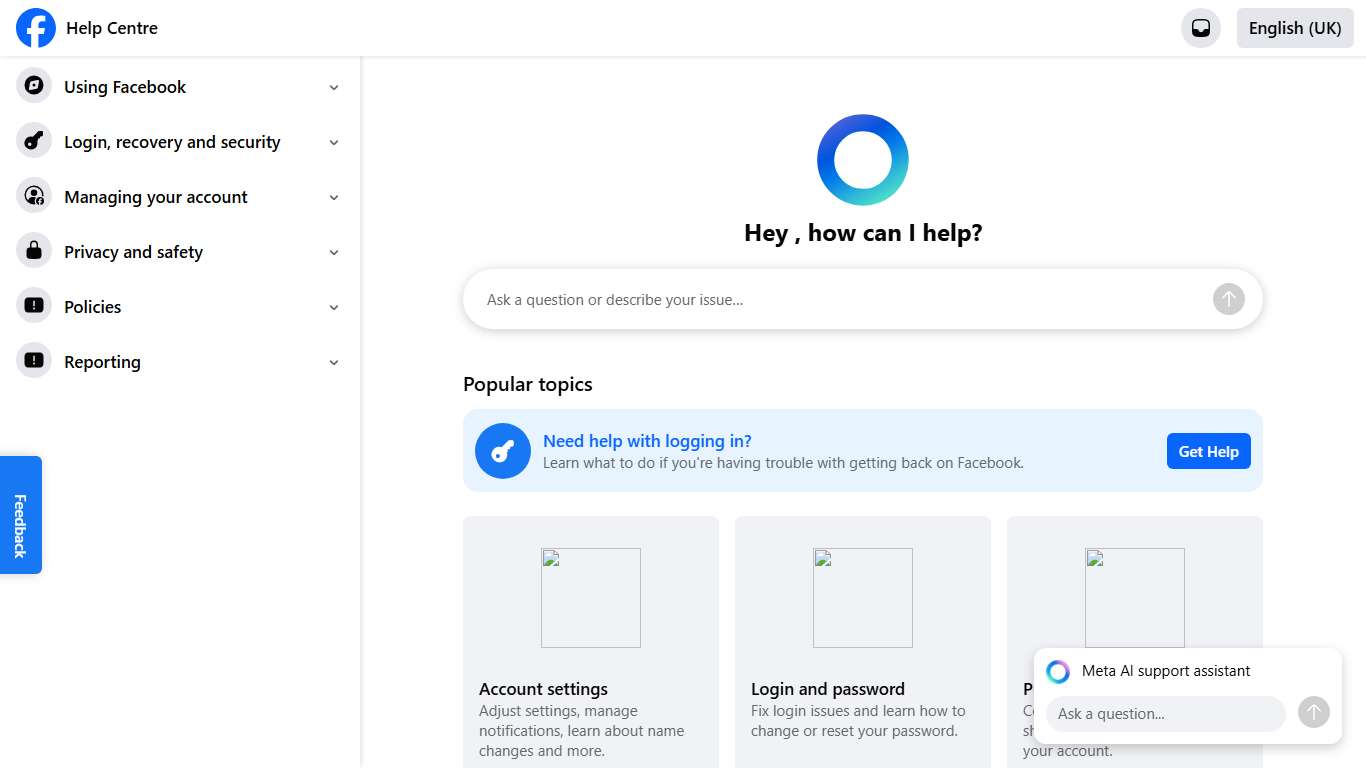The image size is (1366, 768).
Task: Click the Reporting exclamation icon
Action: pyautogui.click(x=33, y=361)
